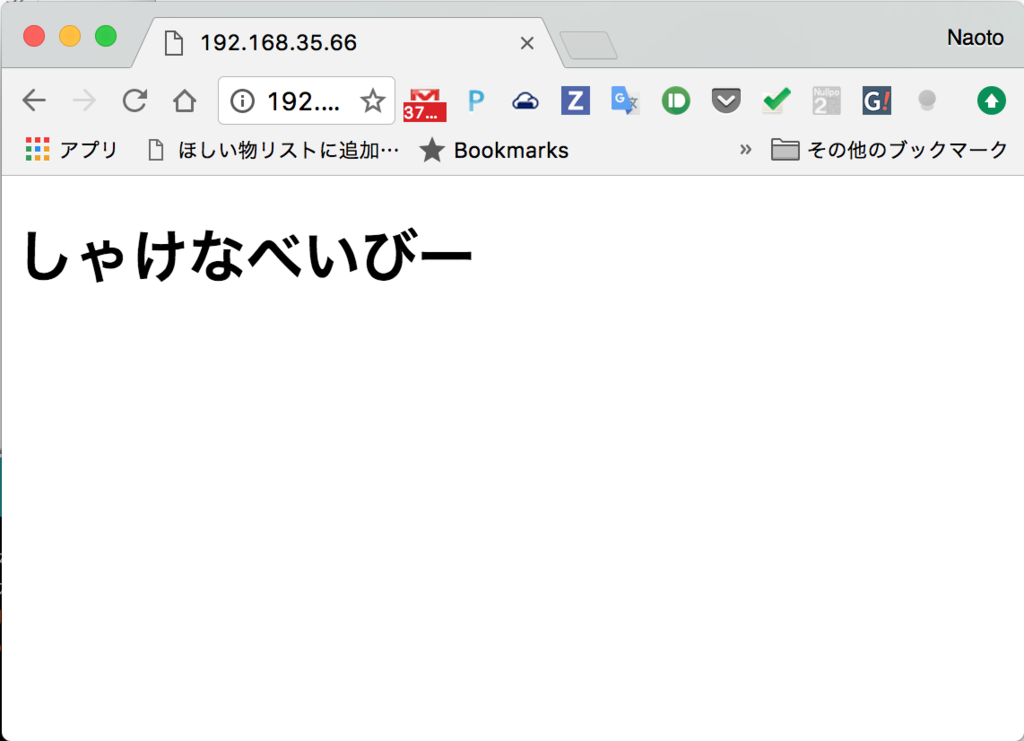Open ほしい物リストに追加 bookmark
The height and width of the screenshot is (741, 1024).
[274, 150]
